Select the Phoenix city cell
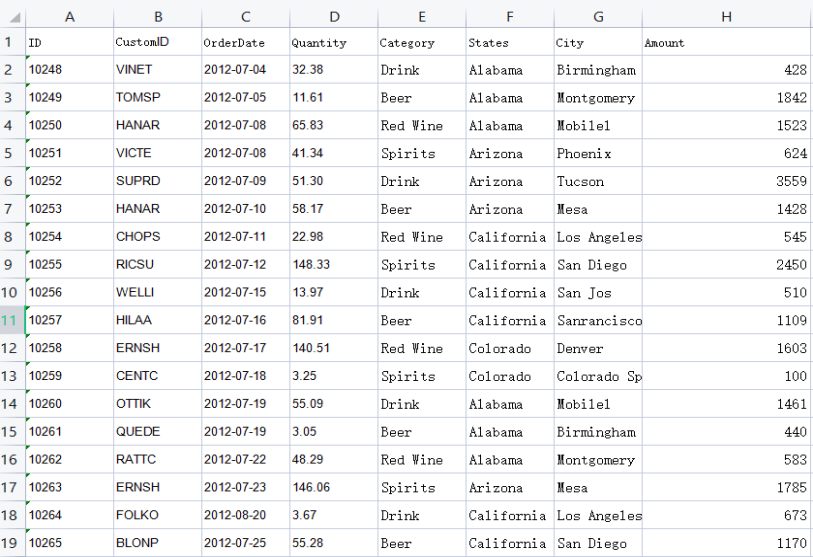This screenshot has width=813, height=557. (597, 154)
